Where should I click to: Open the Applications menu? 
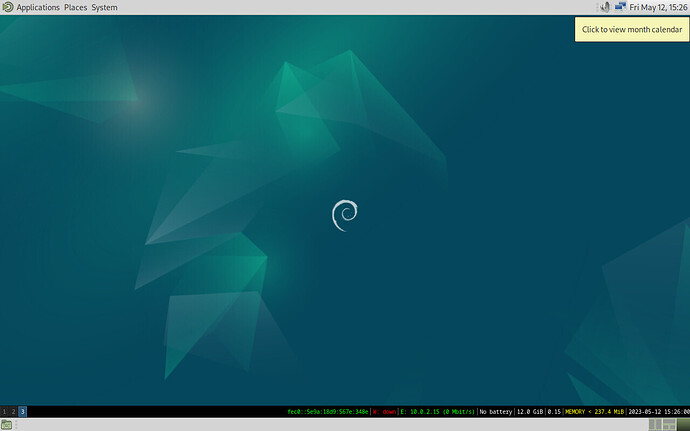tap(38, 7)
